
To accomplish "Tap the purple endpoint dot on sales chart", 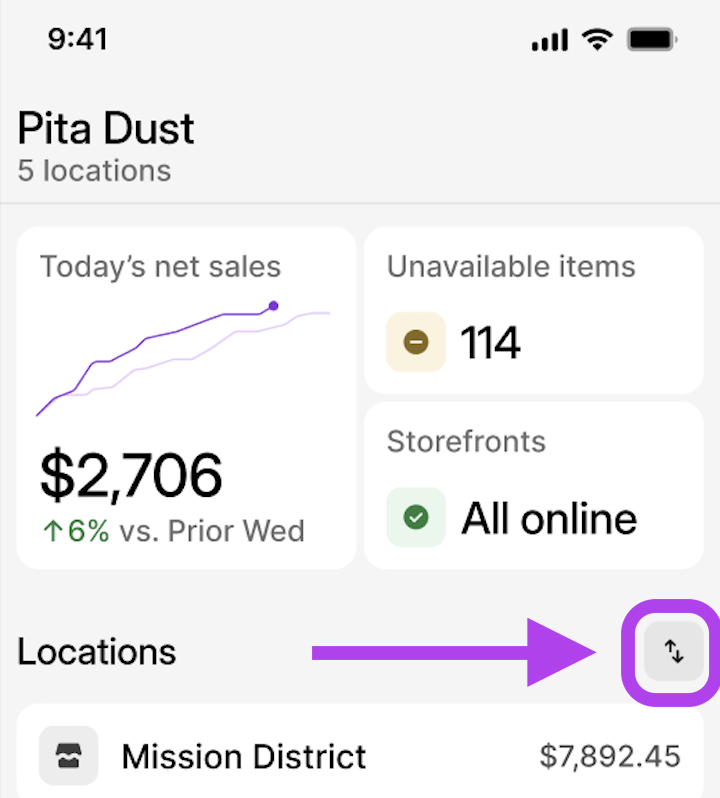I will click(x=274, y=306).
